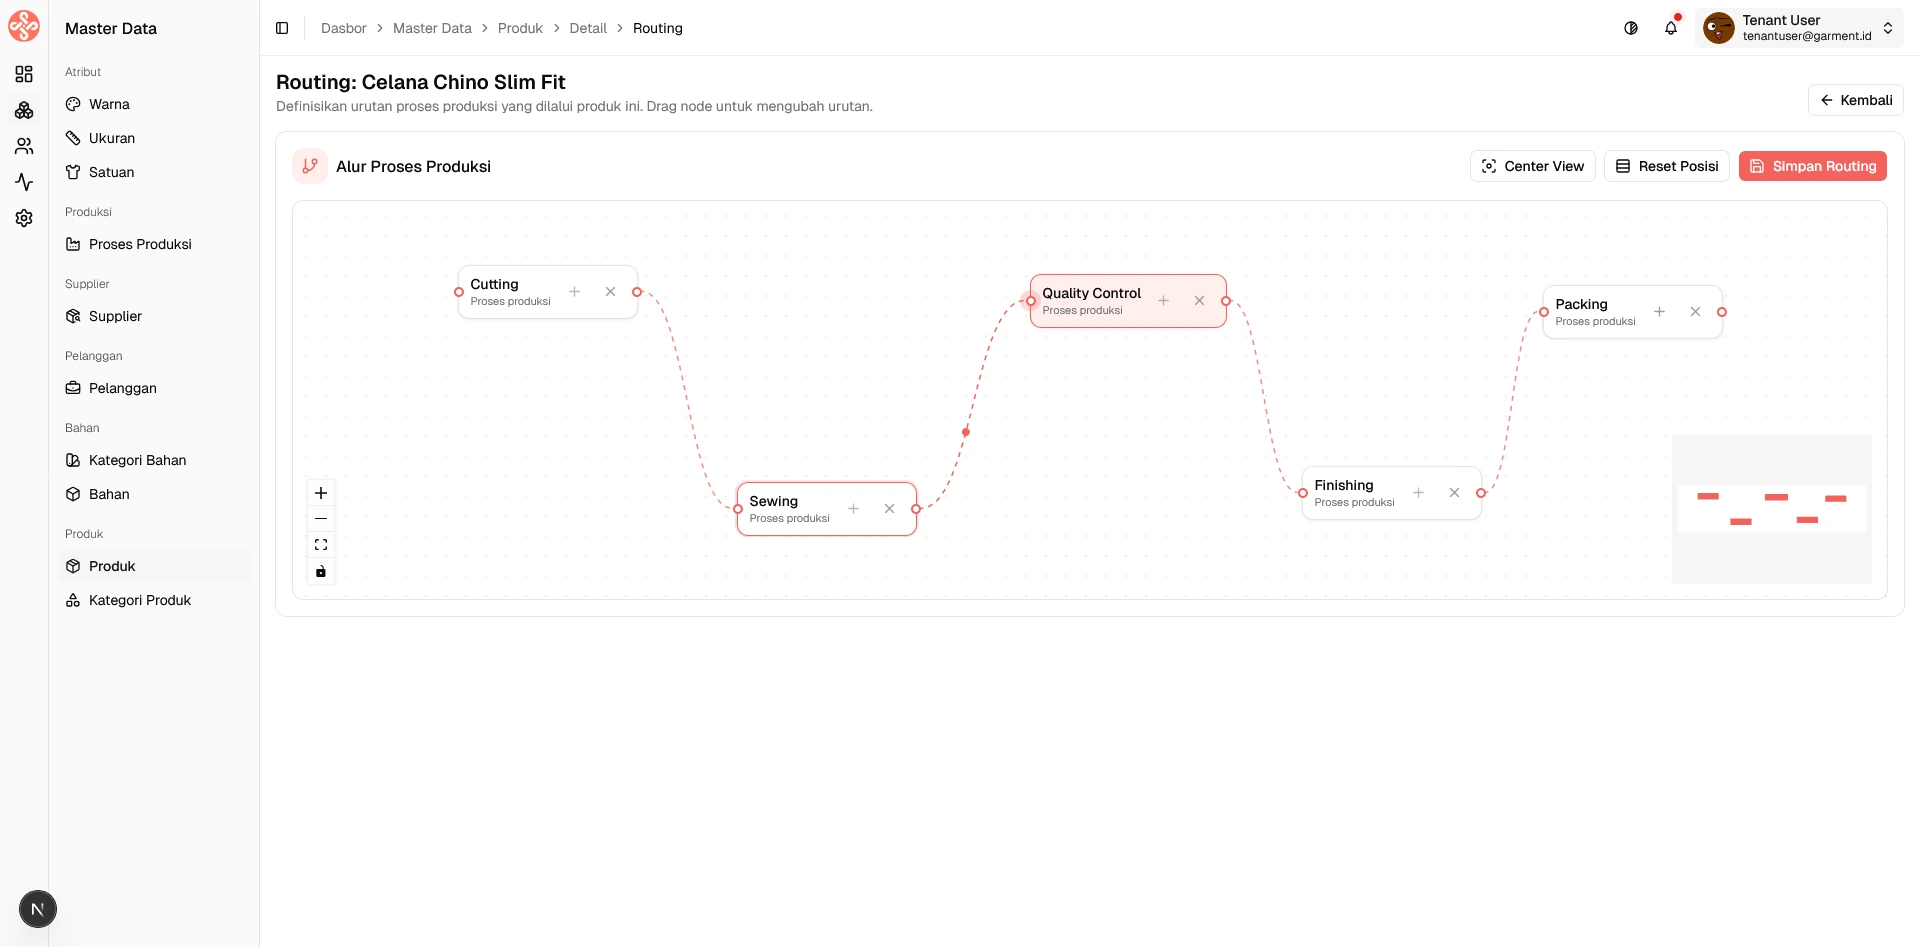1920x947 pixels.
Task: Open the notifications bell
Action: (1671, 28)
